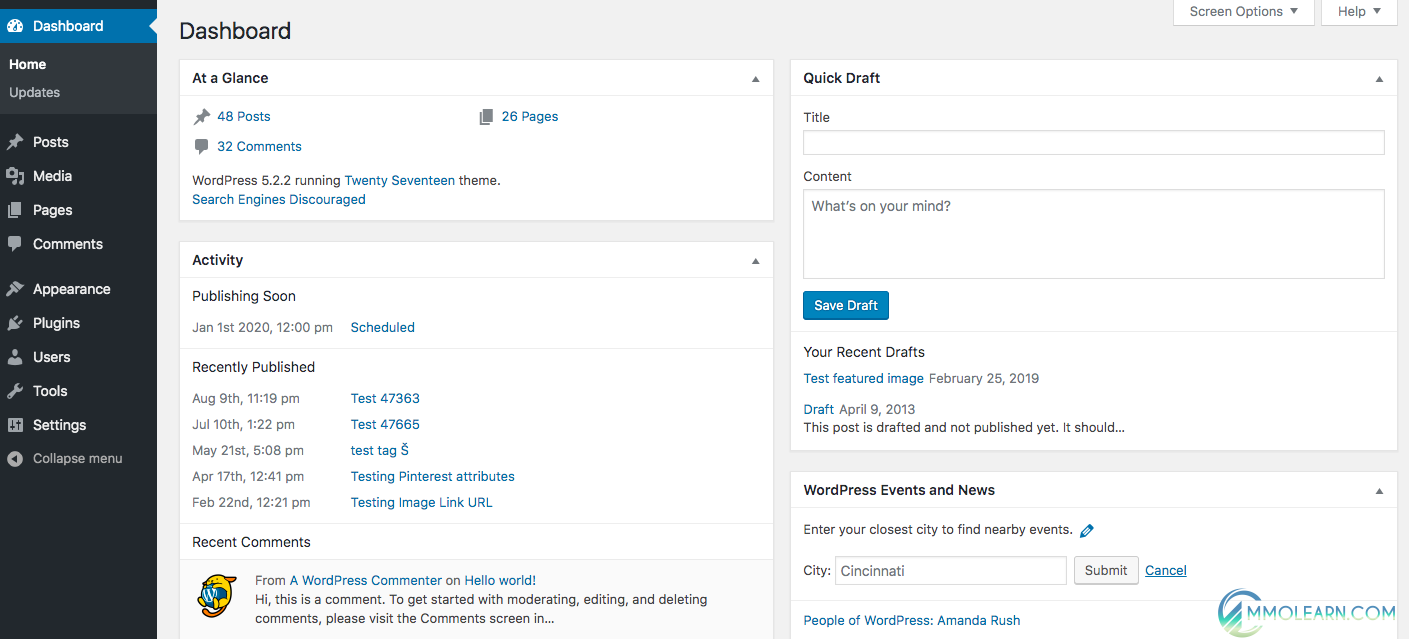Click the Tools wrench icon
Image resolution: width=1409 pixels, height=639 pixels.
click(15, 391)
